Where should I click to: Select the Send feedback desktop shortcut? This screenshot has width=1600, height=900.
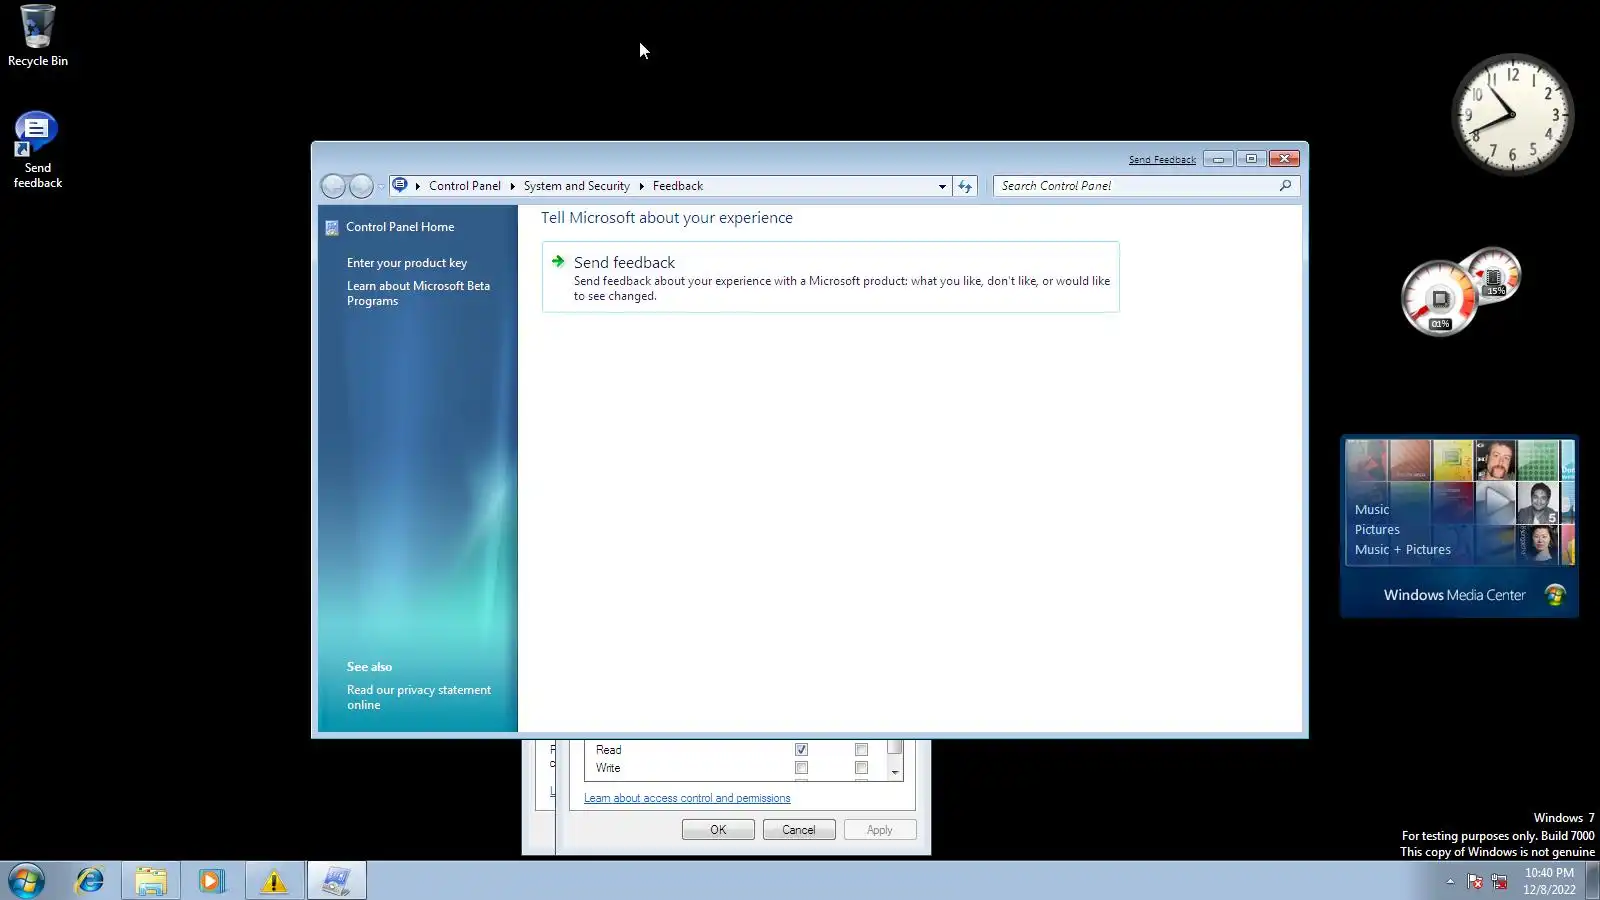coord(38,150)
